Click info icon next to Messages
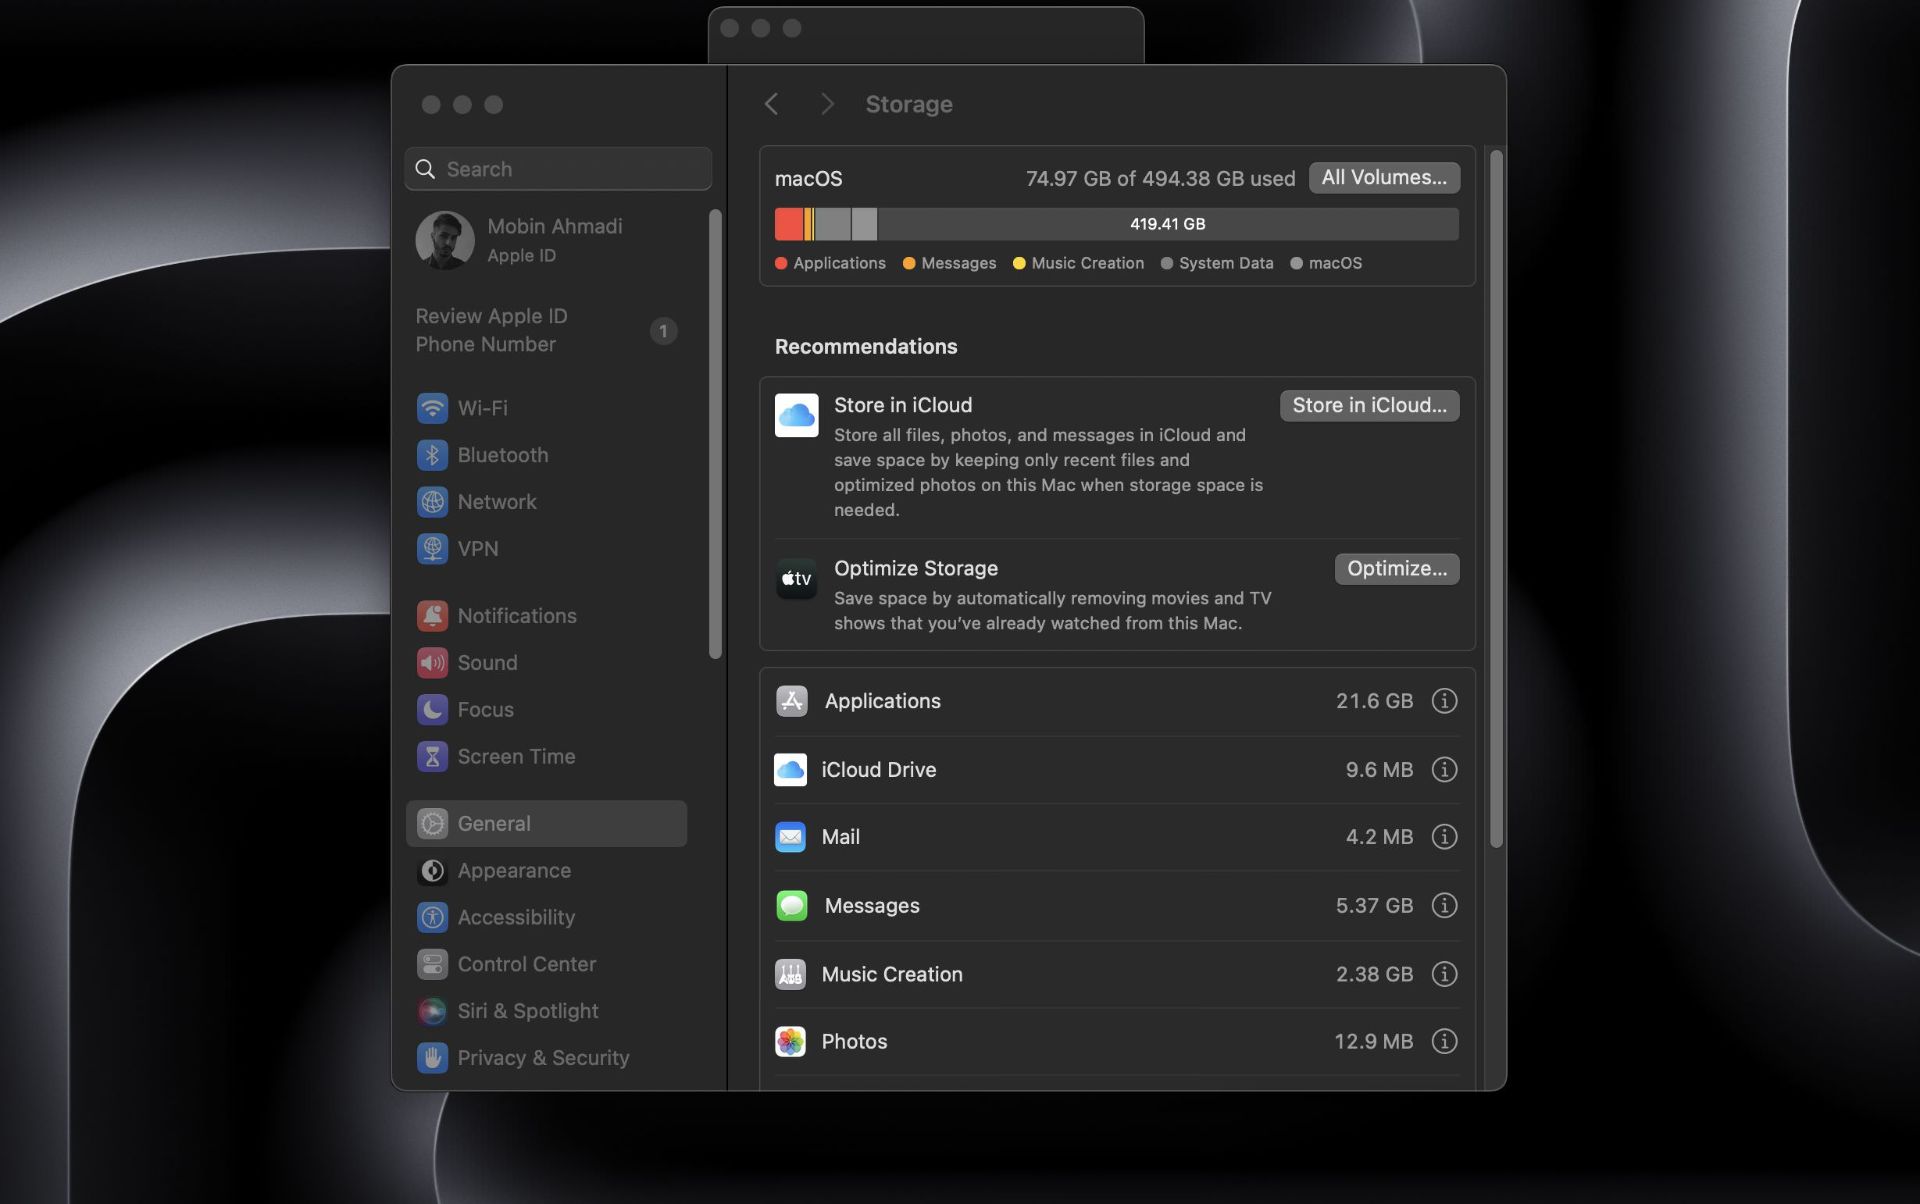This screenshot has width=1920, height=1204. pyautogui.click(x=1443, y=906)
